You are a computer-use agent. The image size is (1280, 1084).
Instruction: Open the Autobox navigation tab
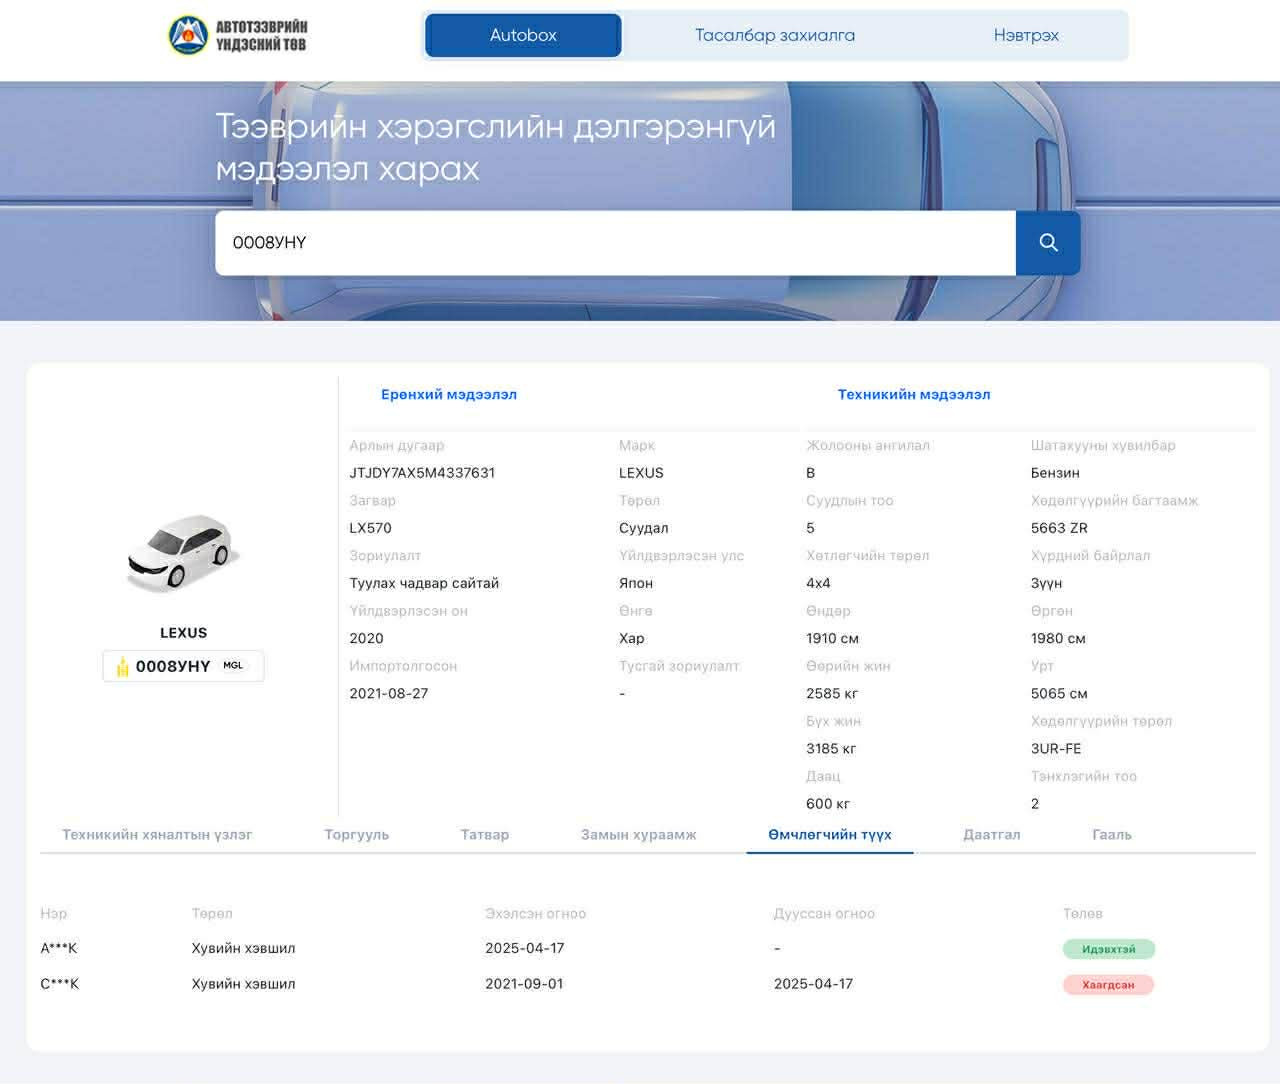[523, 35]
